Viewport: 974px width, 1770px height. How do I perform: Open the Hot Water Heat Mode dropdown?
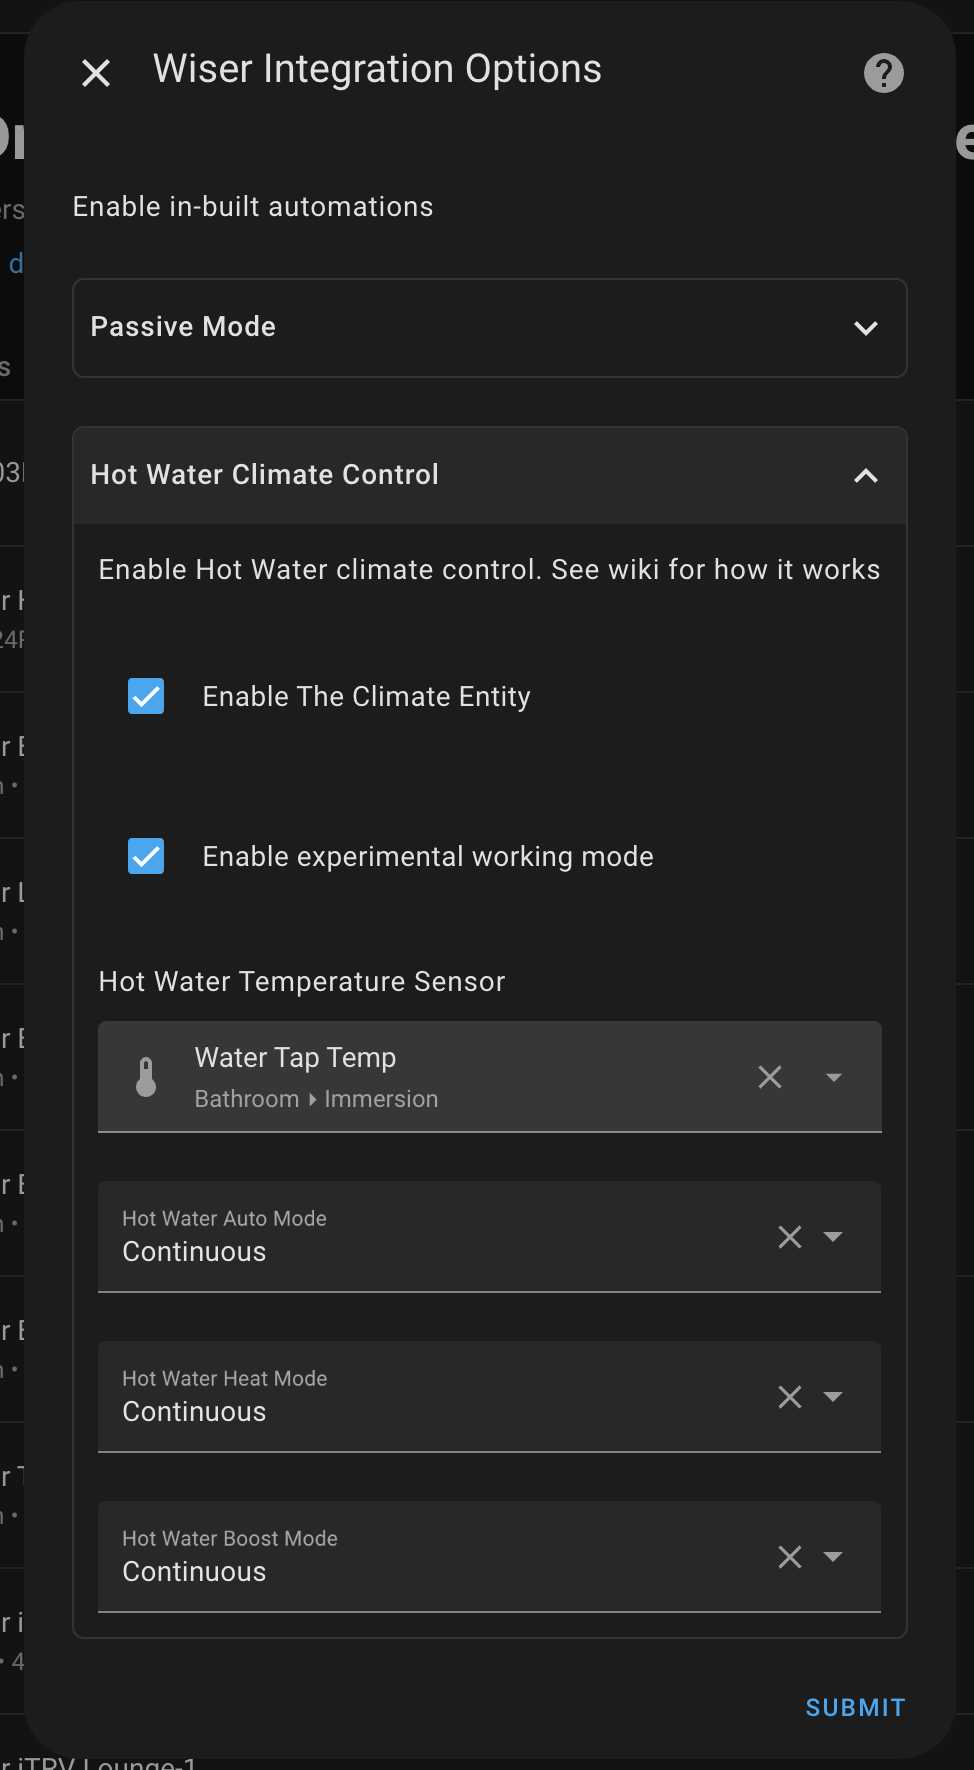click(x=490, y=1397)
